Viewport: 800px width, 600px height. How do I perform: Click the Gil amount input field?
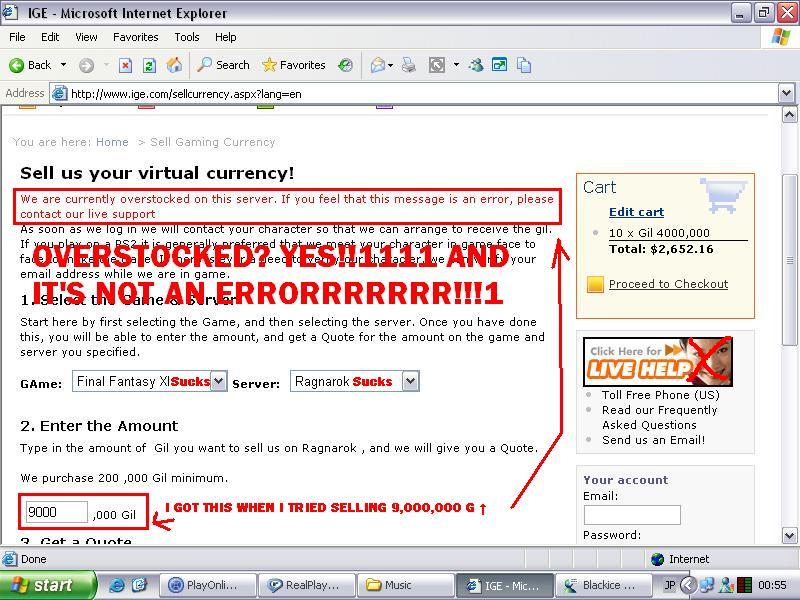click(x=57, y=512)
